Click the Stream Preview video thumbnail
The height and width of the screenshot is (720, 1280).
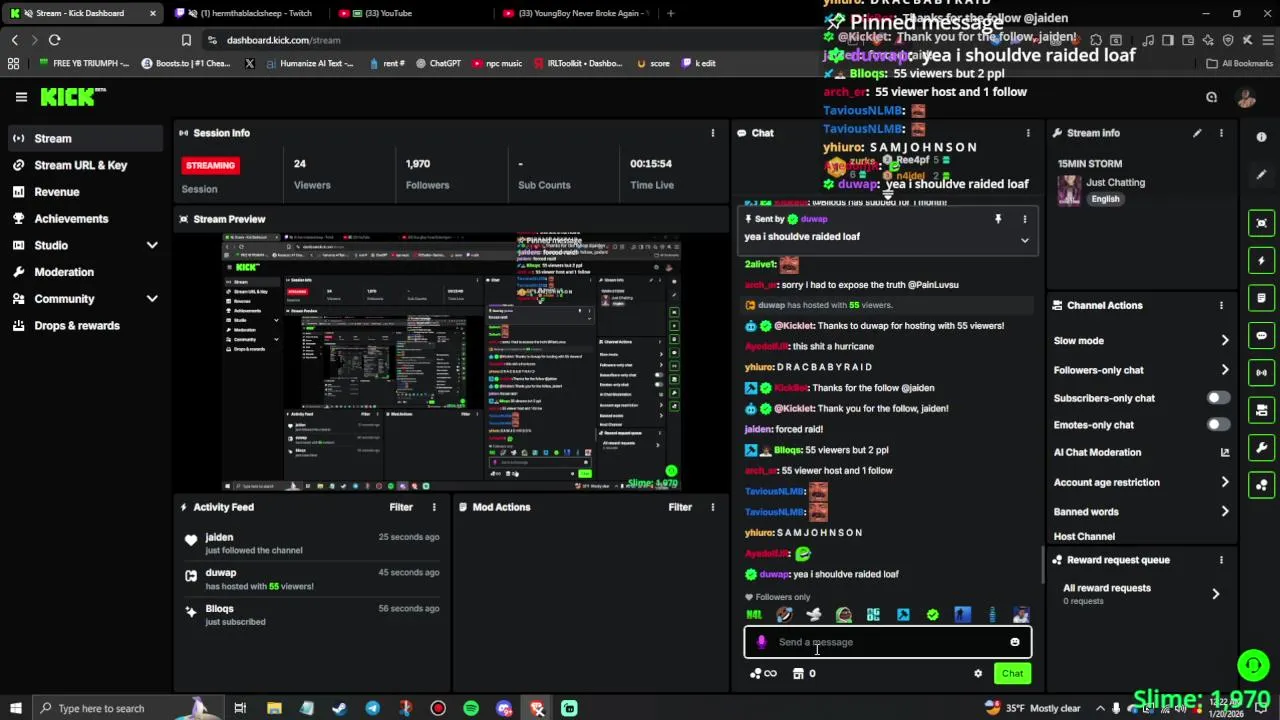[451, 362]
